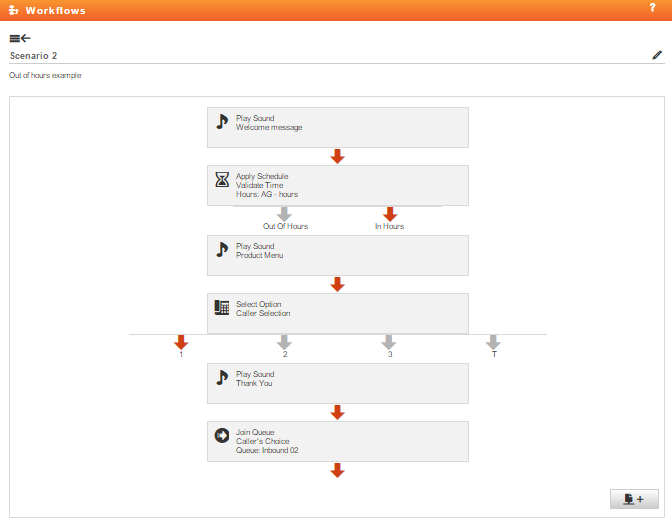Click the Workflows header title
The image size is (672, 526).
[x=55, y=10]
